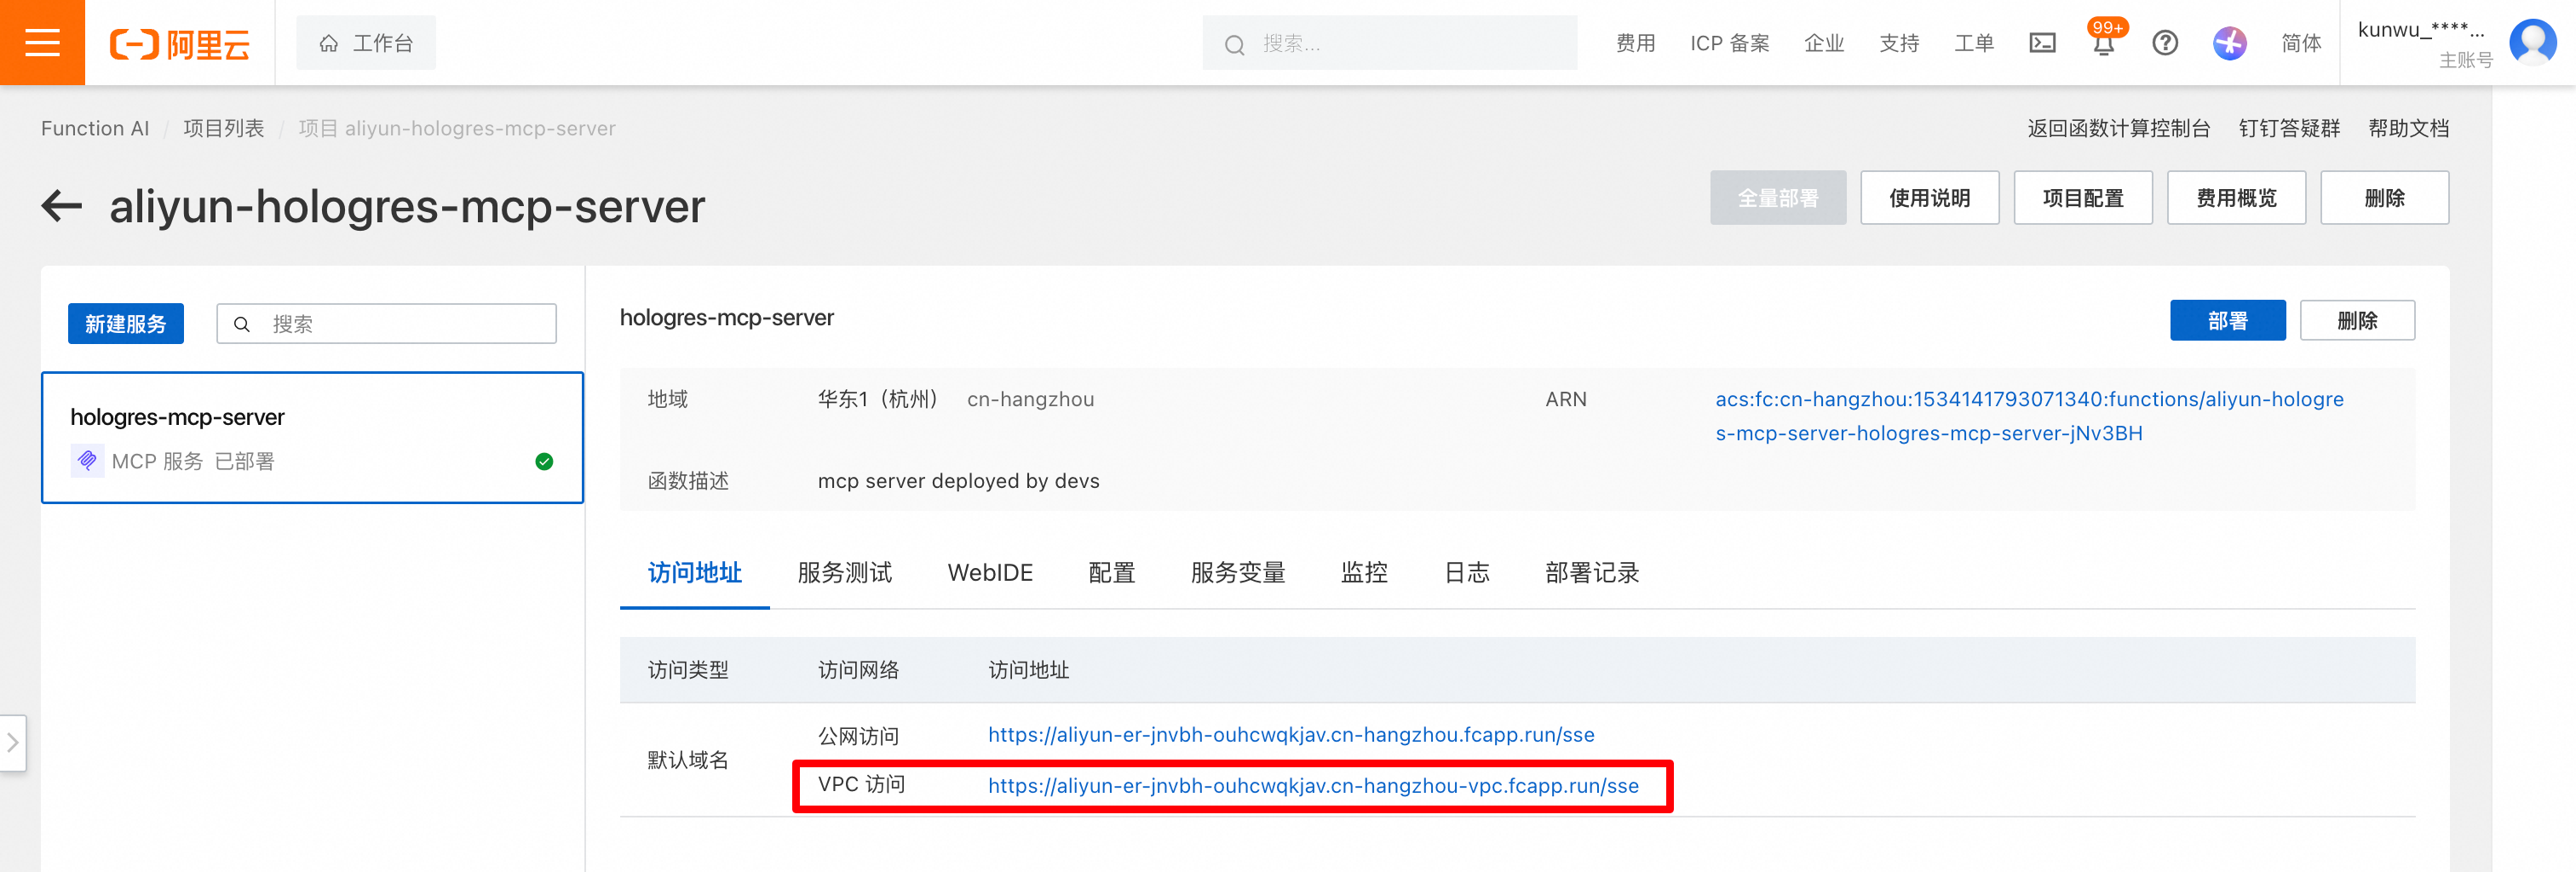The height and width of the screenshot is (872, 2576).
Task: Click the blue 部署 button
Action: [x=2227, y=320]
